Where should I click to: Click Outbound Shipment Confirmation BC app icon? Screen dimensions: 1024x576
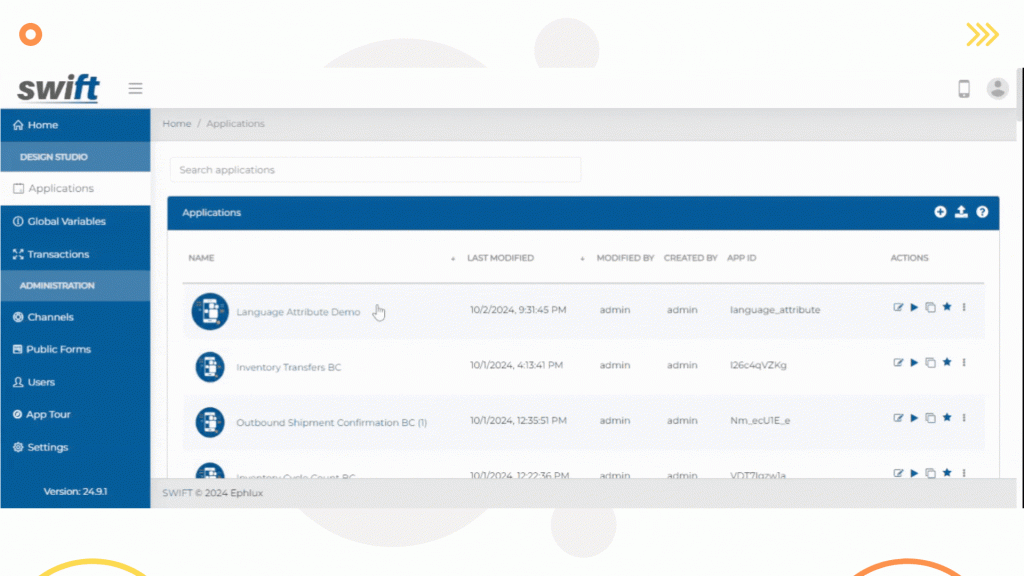pyautogui.click(x=210, y=423)
